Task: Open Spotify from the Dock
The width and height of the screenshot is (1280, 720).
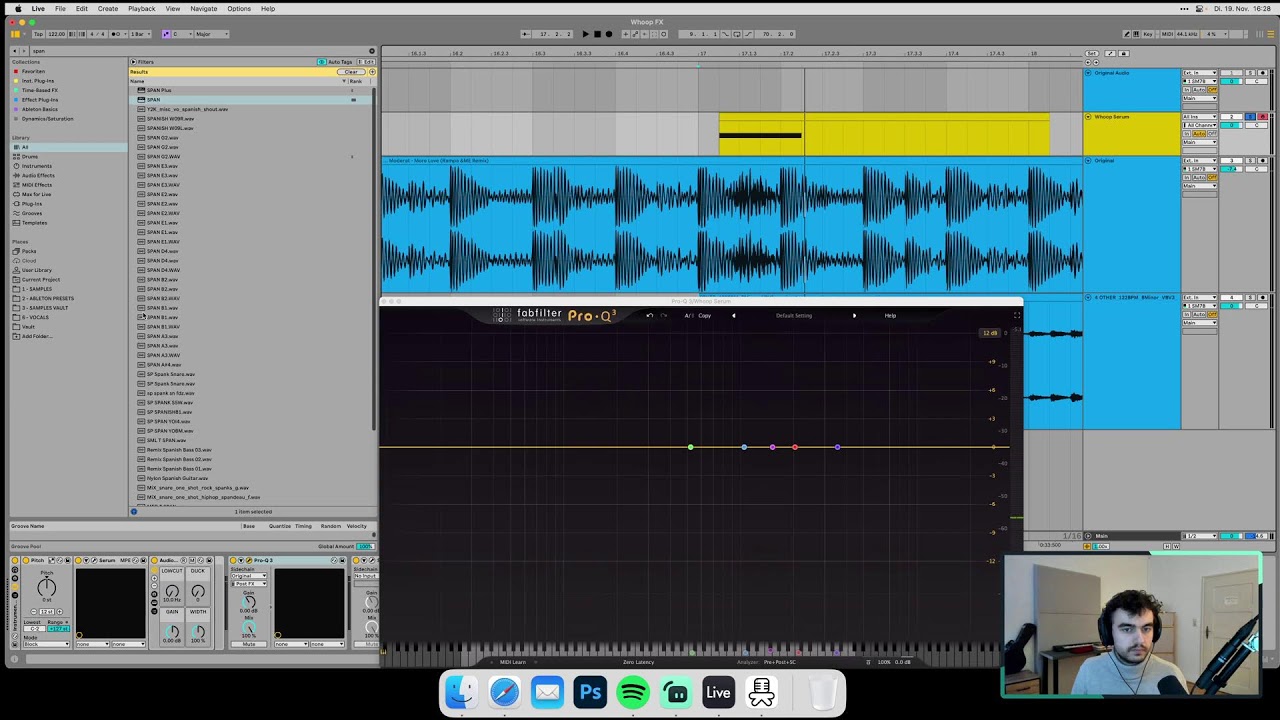Action: click(x=633, y=692)
